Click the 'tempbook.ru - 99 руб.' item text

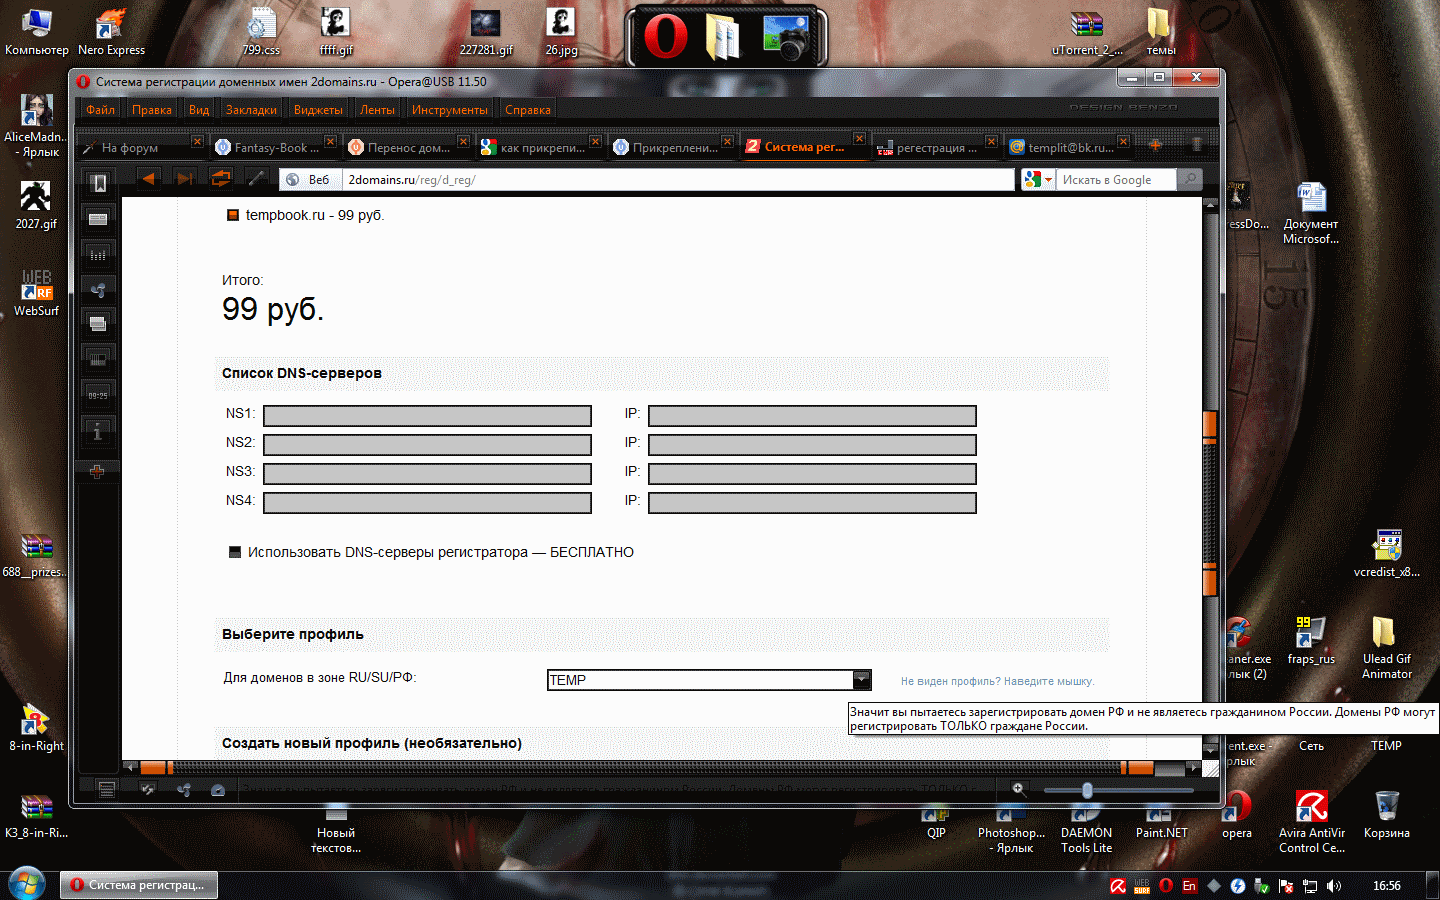pyautogui.click(x=315, y=215)
